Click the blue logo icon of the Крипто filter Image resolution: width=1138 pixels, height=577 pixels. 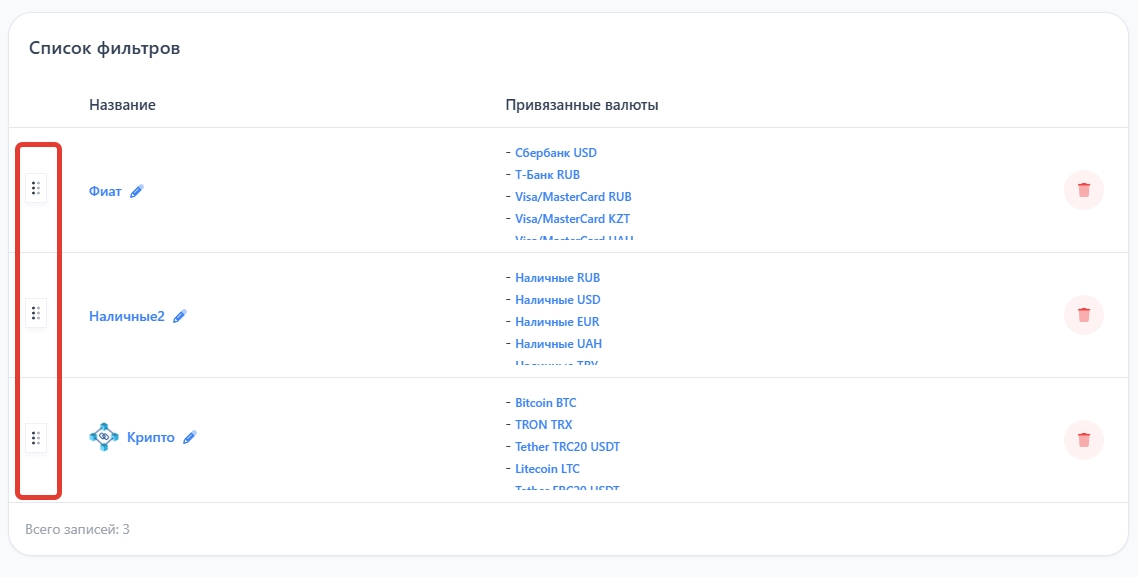tap(104, 437)
